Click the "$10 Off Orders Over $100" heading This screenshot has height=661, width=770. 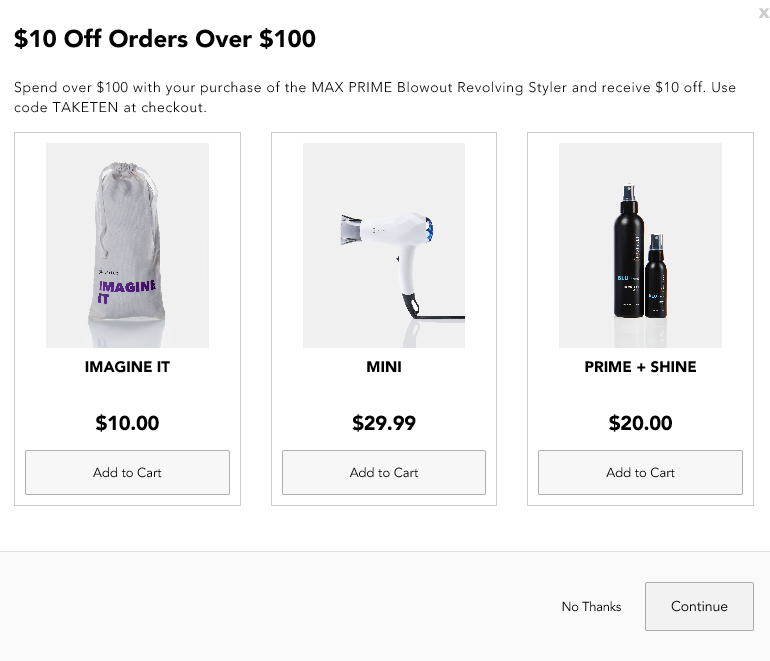164,40
